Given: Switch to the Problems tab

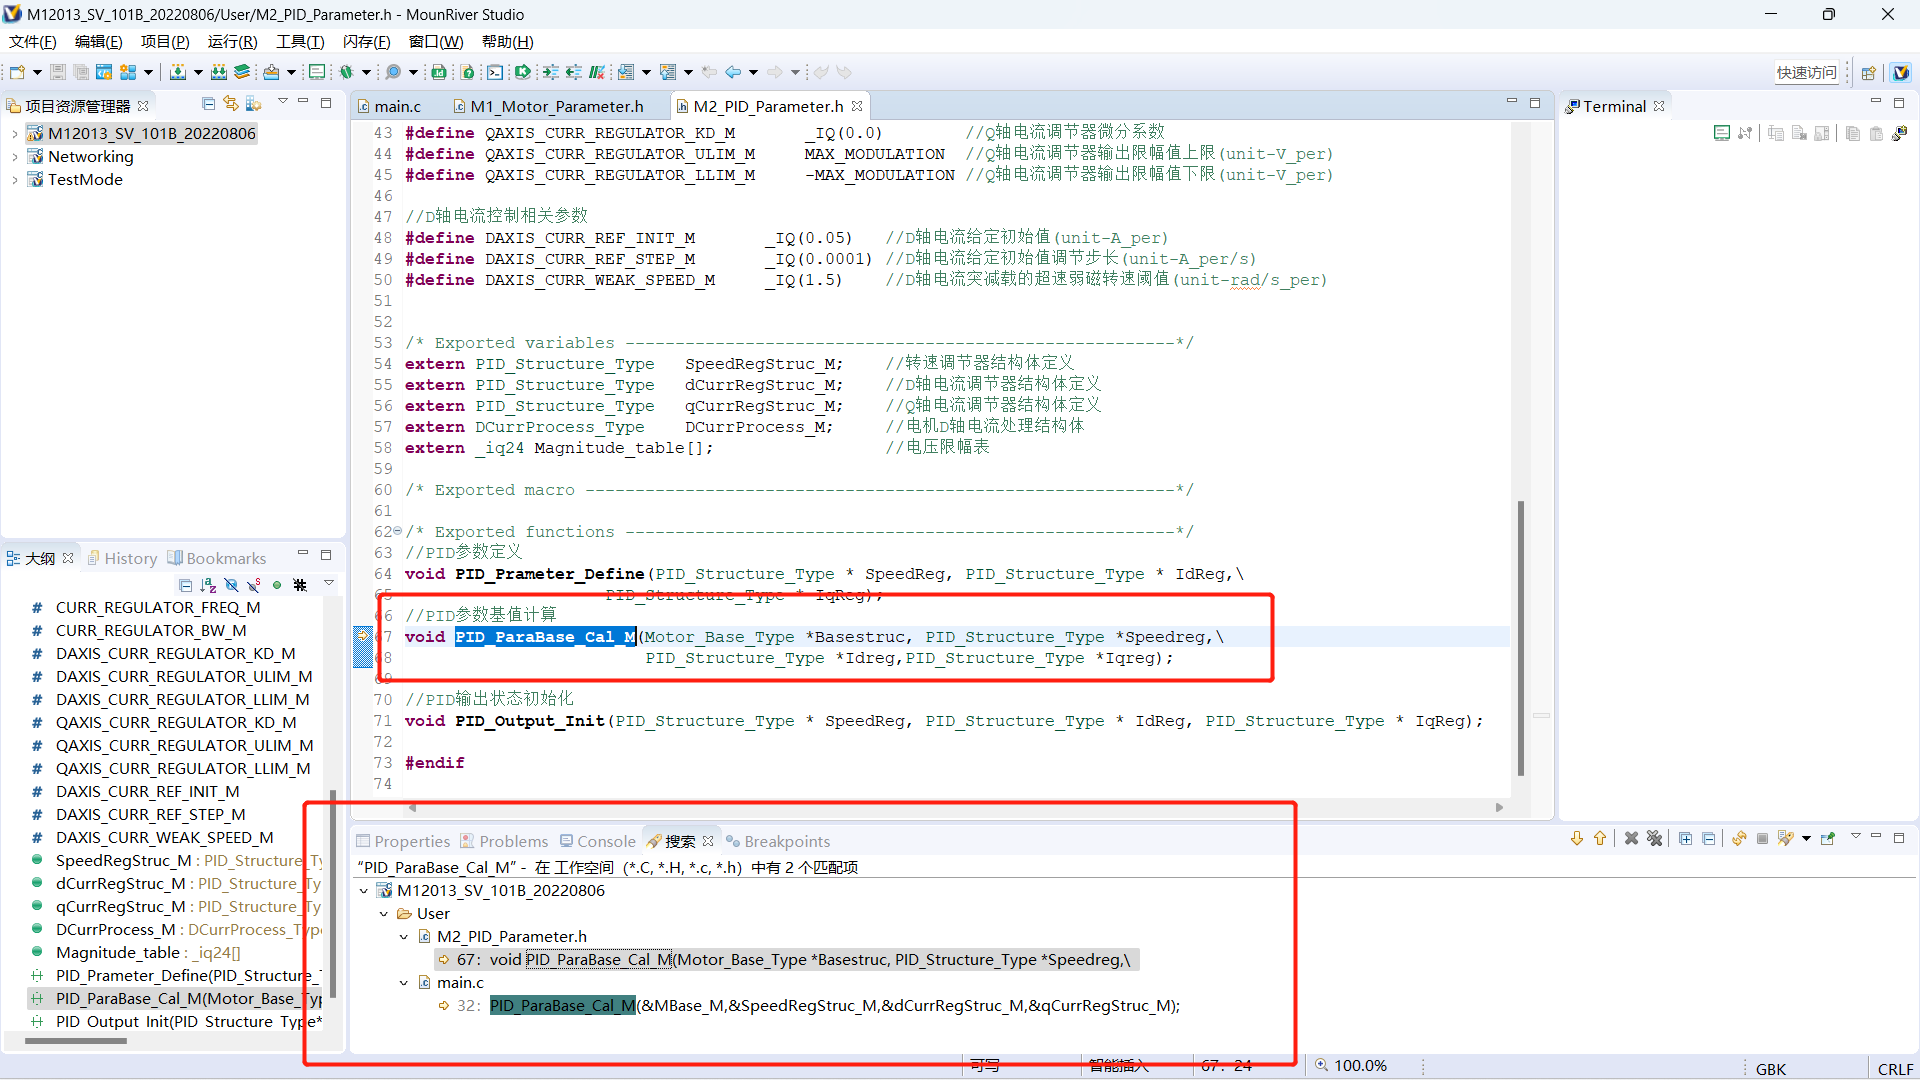Looking at the screenshot, I should (x=504, y=841).
